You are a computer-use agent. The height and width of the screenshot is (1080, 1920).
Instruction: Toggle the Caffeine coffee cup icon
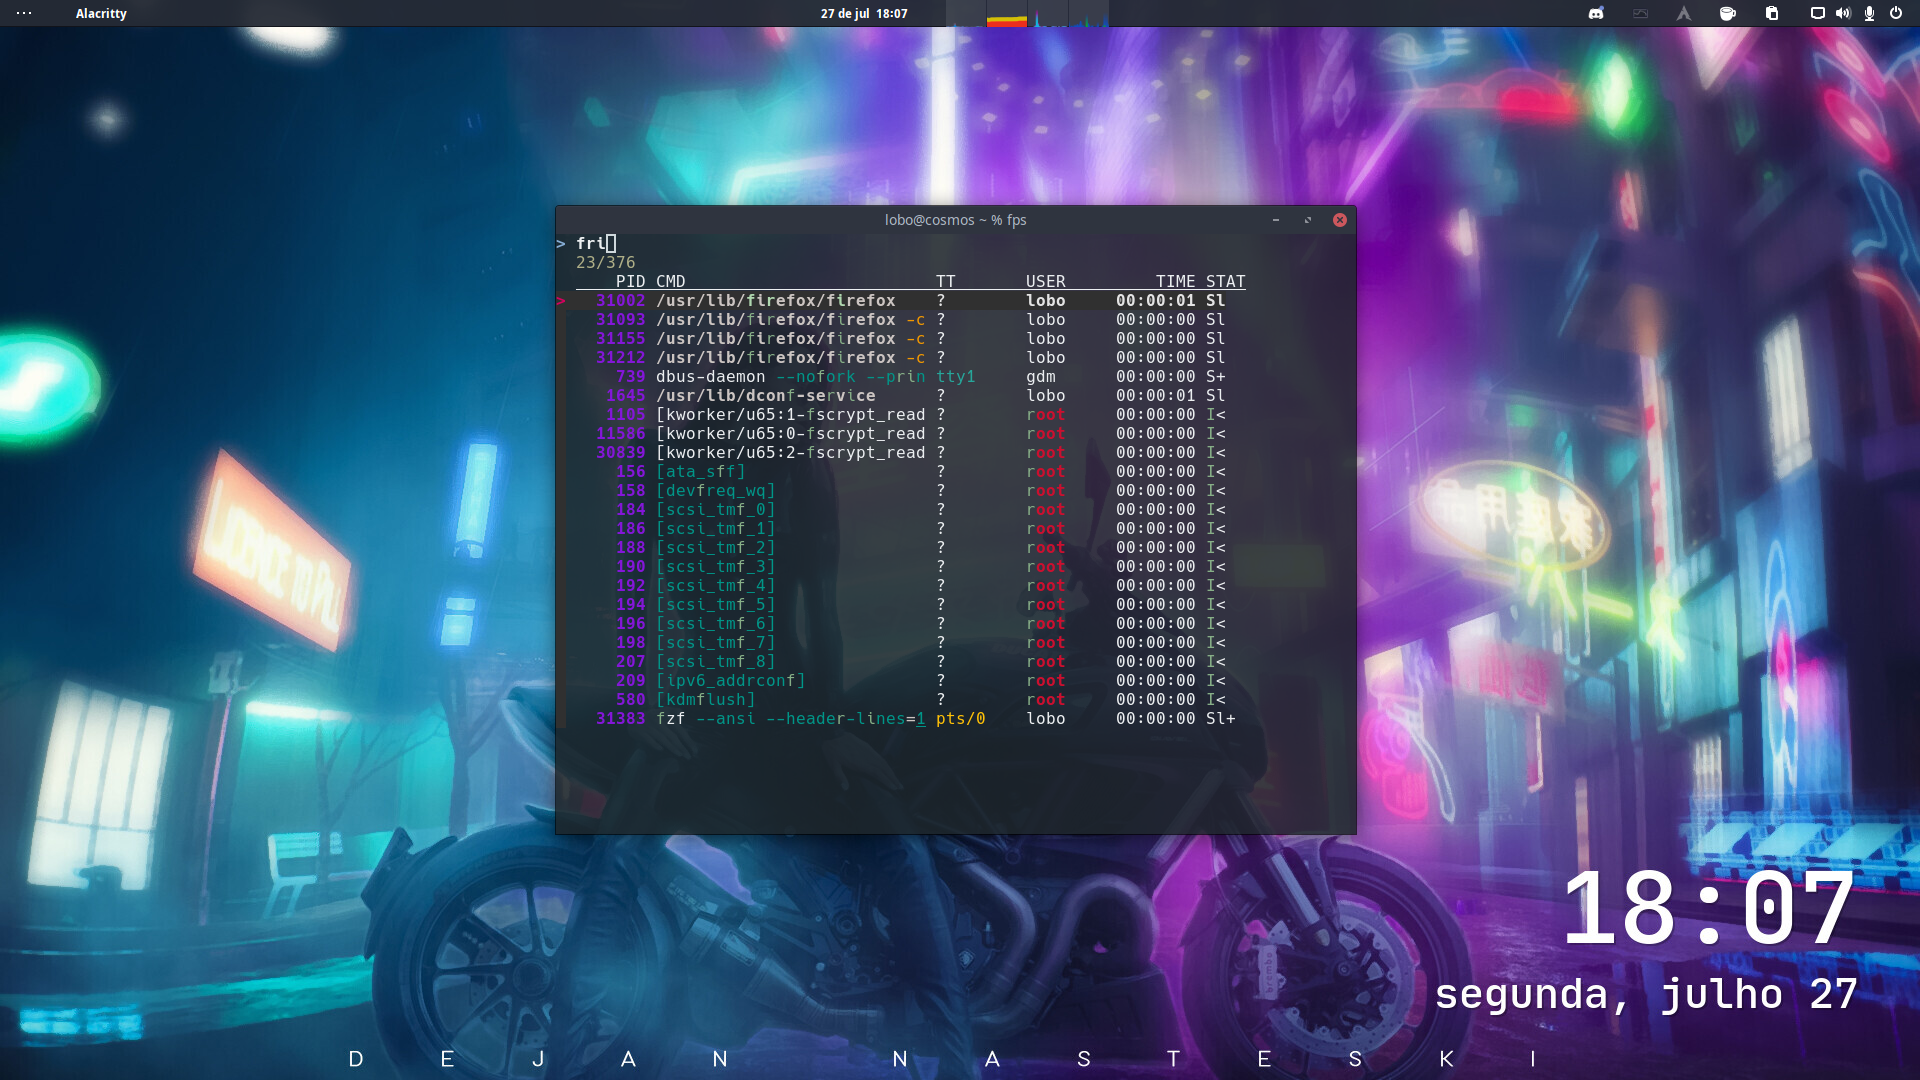(1727, 13)
